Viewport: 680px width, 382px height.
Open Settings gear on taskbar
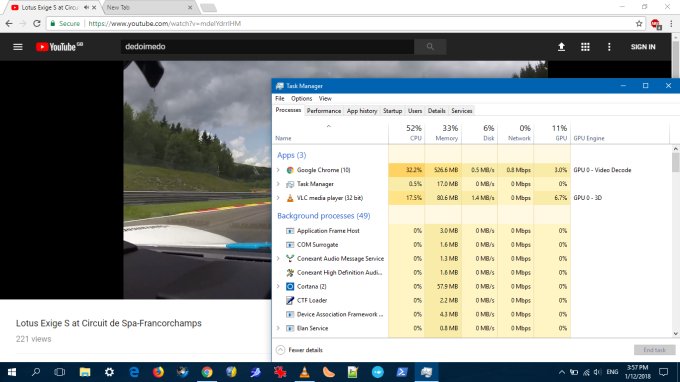tap(109, 372)
